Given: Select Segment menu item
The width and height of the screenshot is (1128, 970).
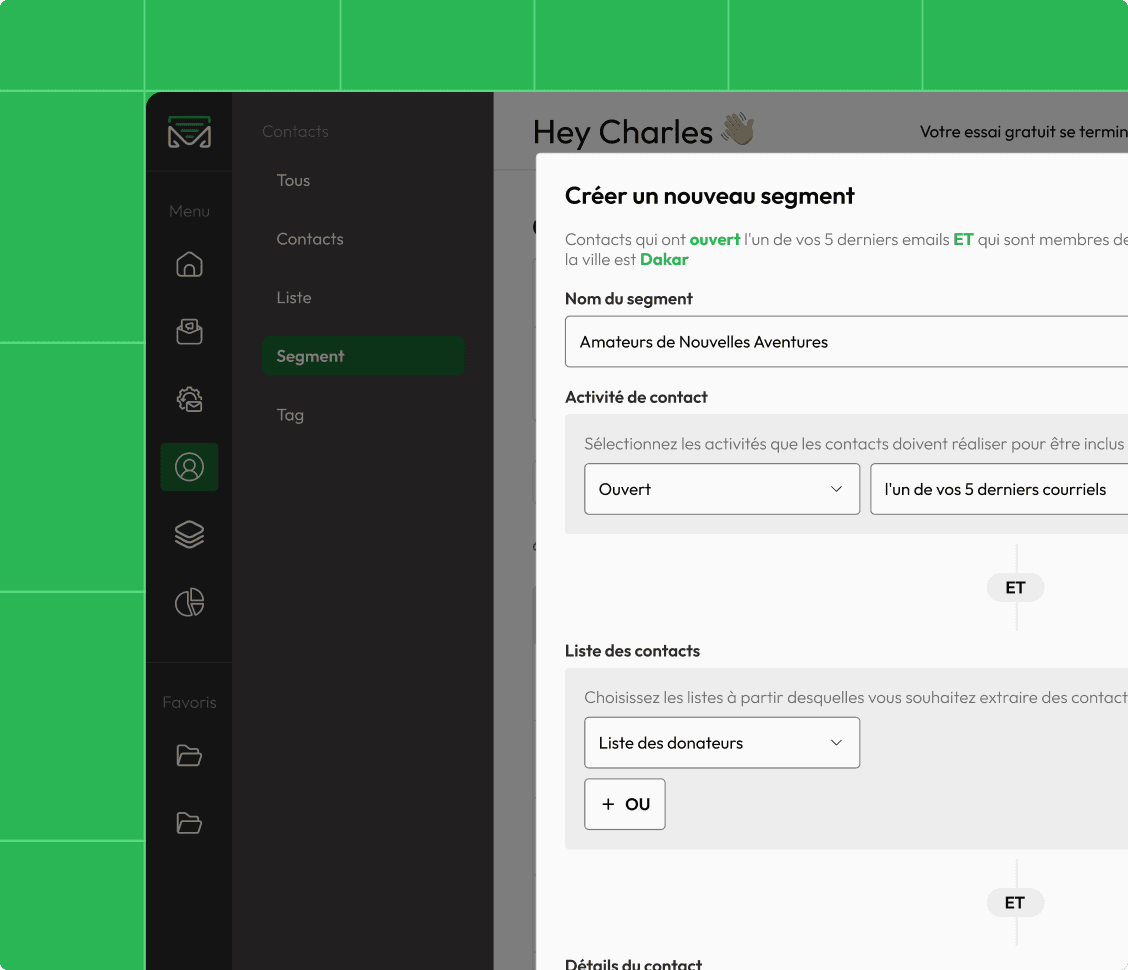Looking at the screenshot, I should (363, 356).
